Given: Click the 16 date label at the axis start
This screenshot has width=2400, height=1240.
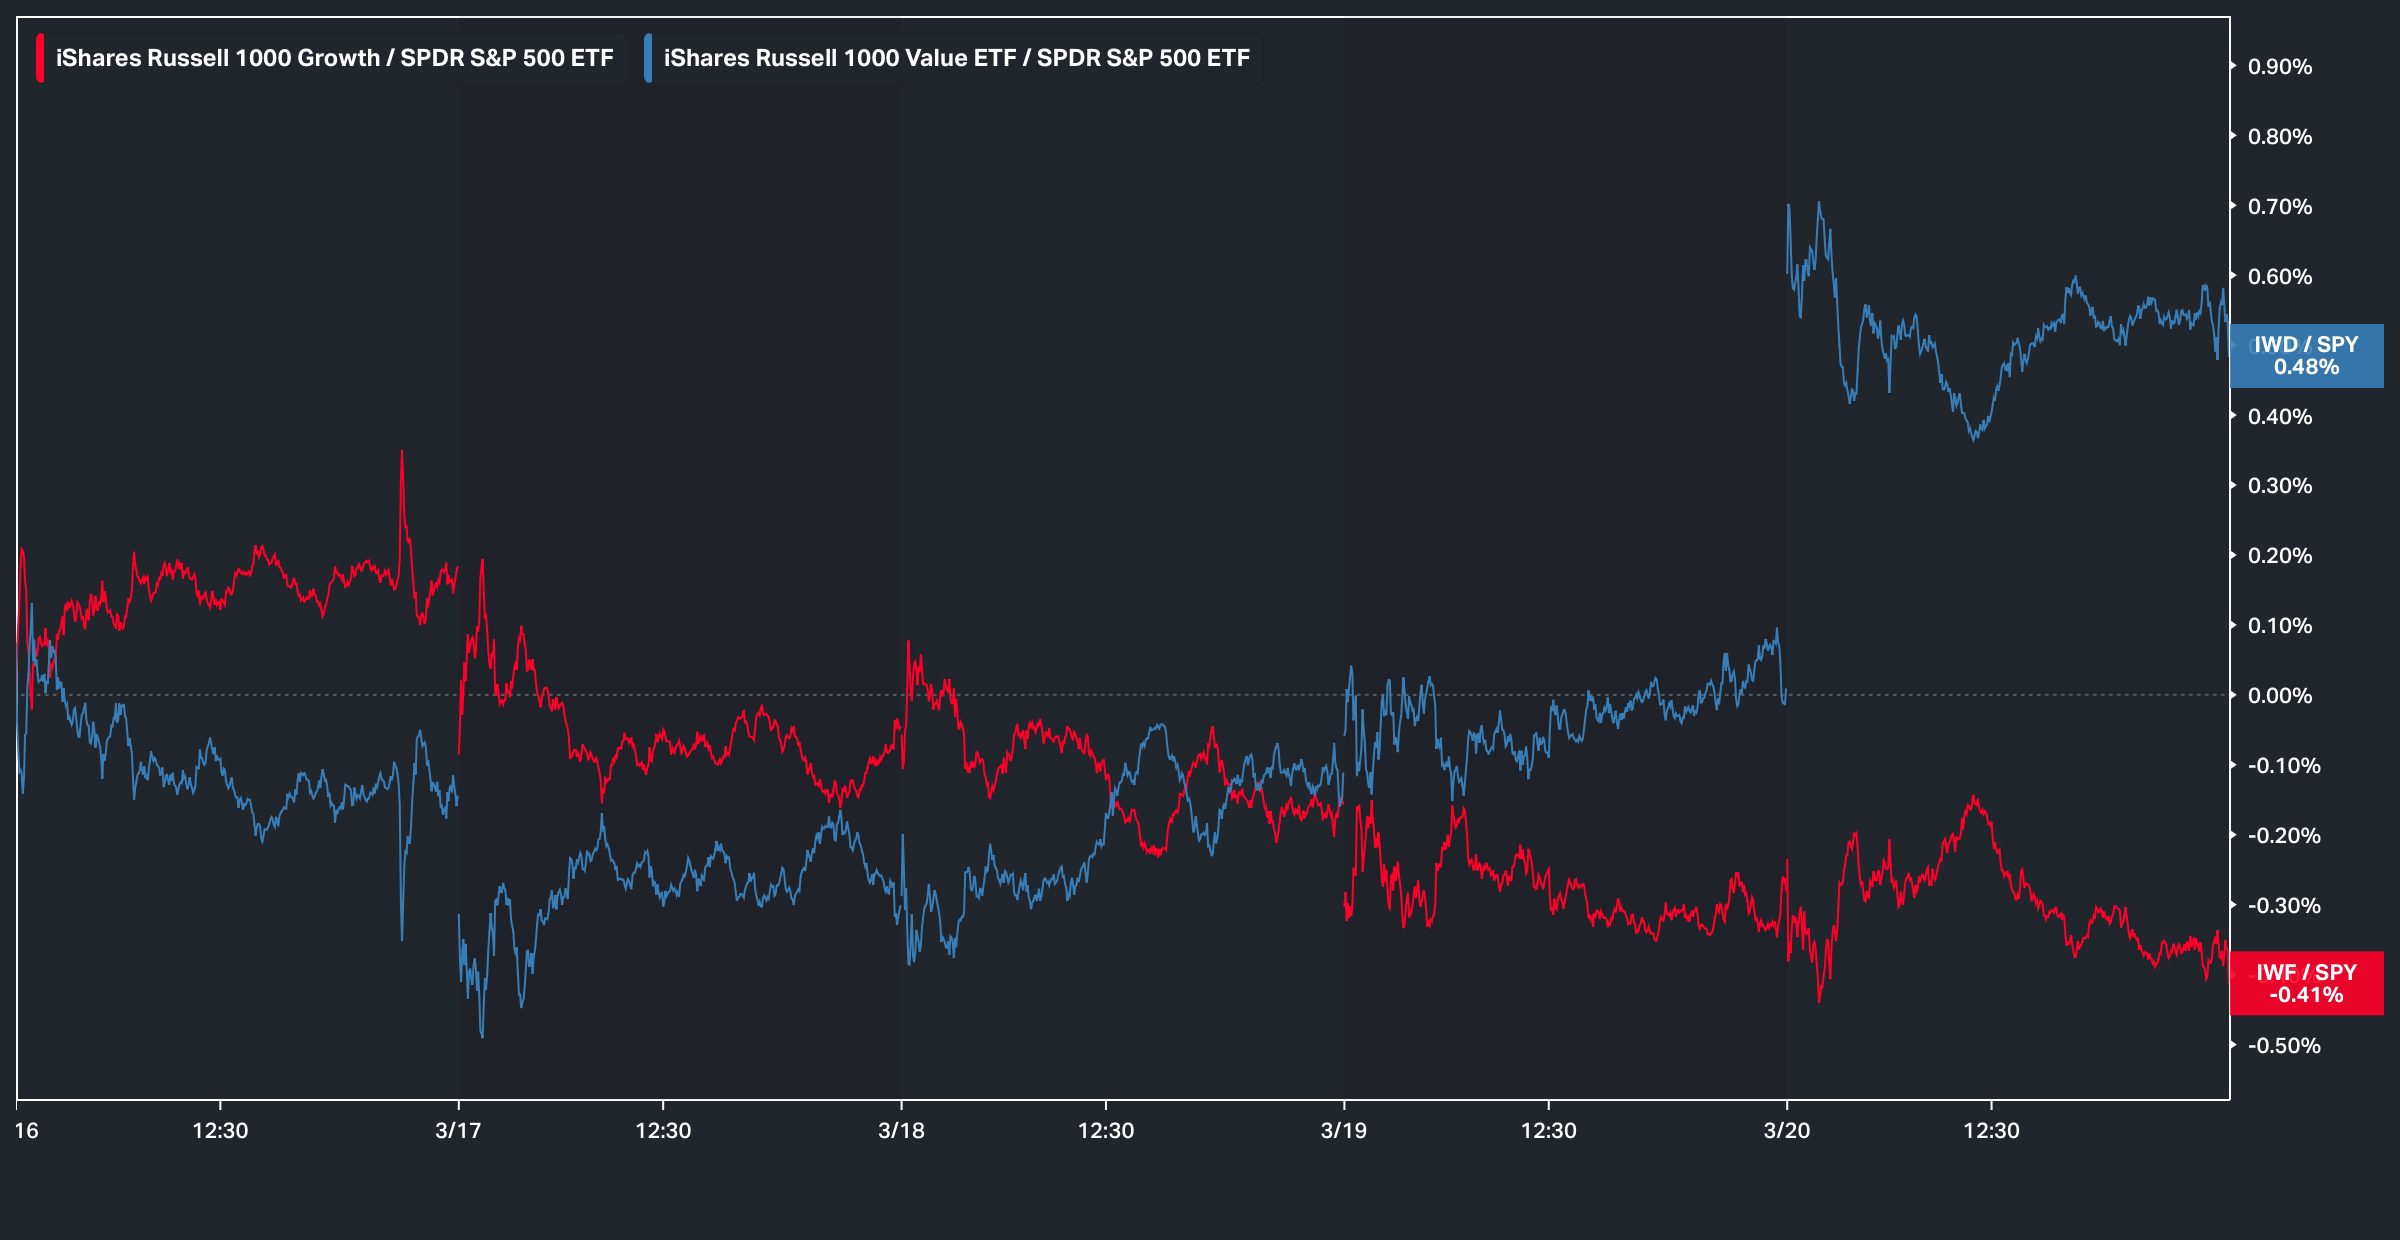Looking at the screenshot, I should (27, 1131).
